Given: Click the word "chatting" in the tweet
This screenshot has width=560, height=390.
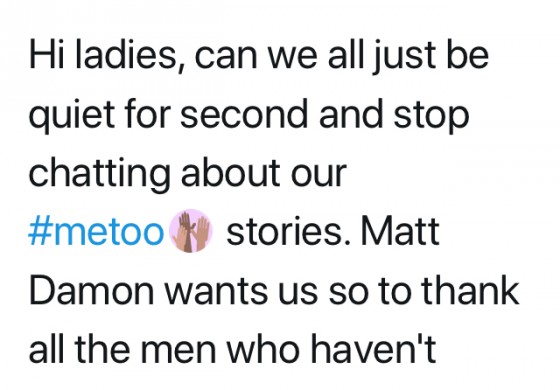Looking at the screenshot, I should pyautogui.click(x=99, y=175).
